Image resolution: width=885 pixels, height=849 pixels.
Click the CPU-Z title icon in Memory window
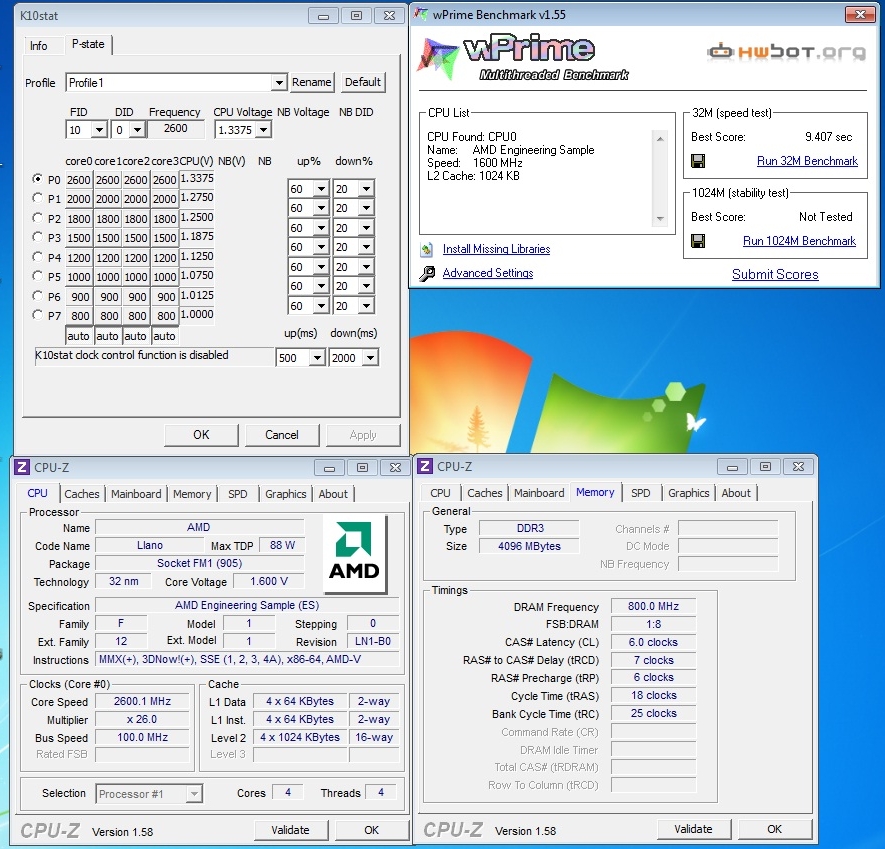pos(425,466)
